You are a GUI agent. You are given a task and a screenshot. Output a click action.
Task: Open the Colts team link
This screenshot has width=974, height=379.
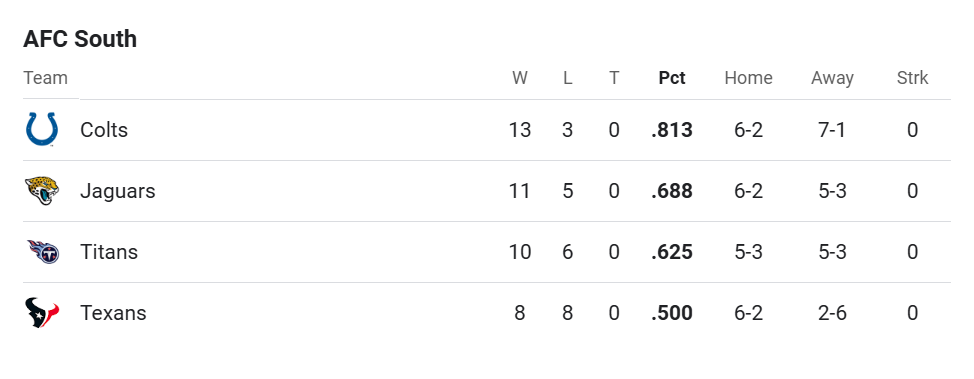click(104, 130)
